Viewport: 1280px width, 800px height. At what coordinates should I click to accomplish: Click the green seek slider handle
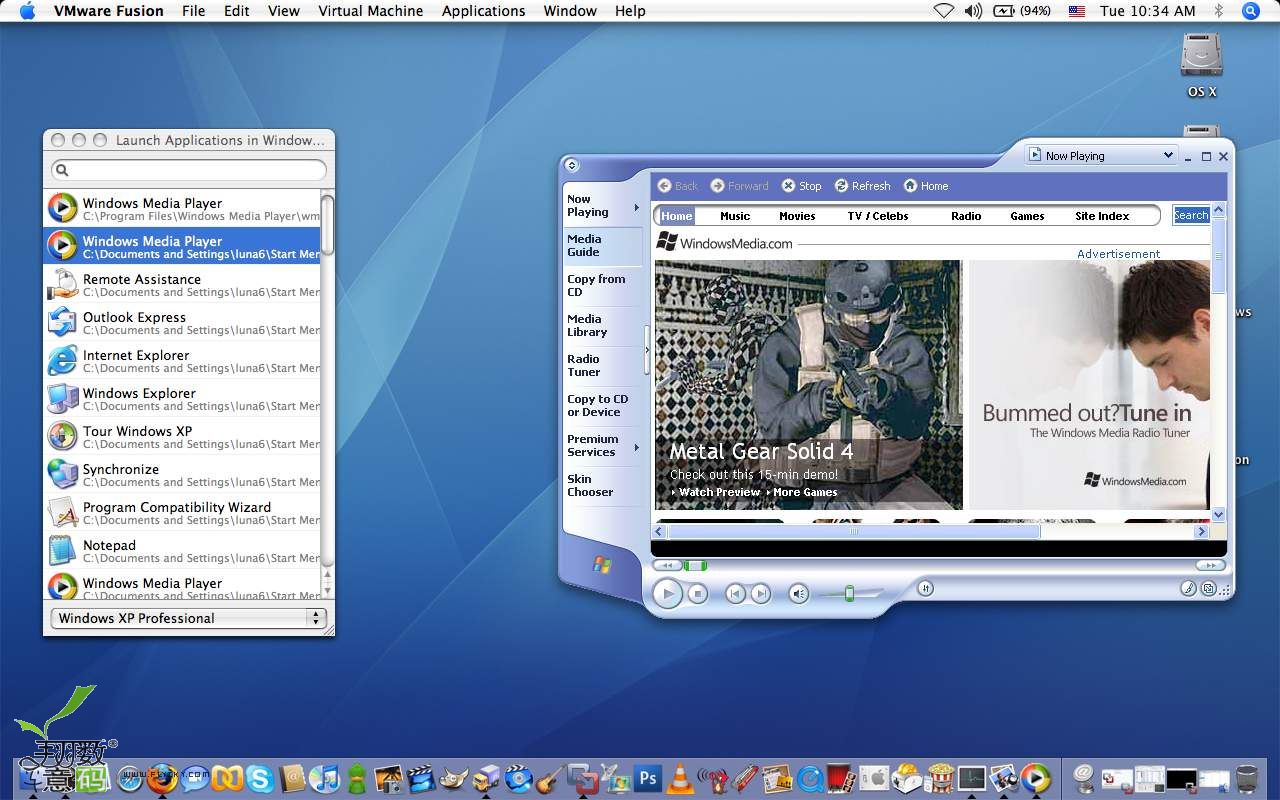pos(696,566)
